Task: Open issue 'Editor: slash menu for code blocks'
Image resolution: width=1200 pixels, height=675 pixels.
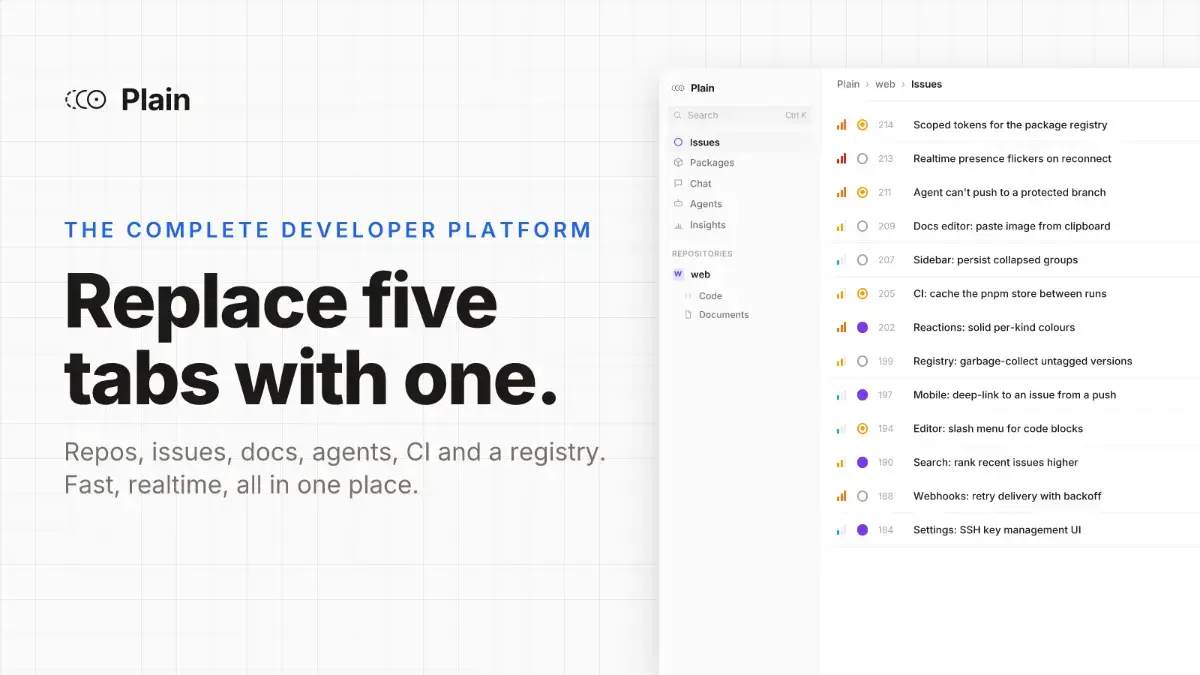Action: 998,428
